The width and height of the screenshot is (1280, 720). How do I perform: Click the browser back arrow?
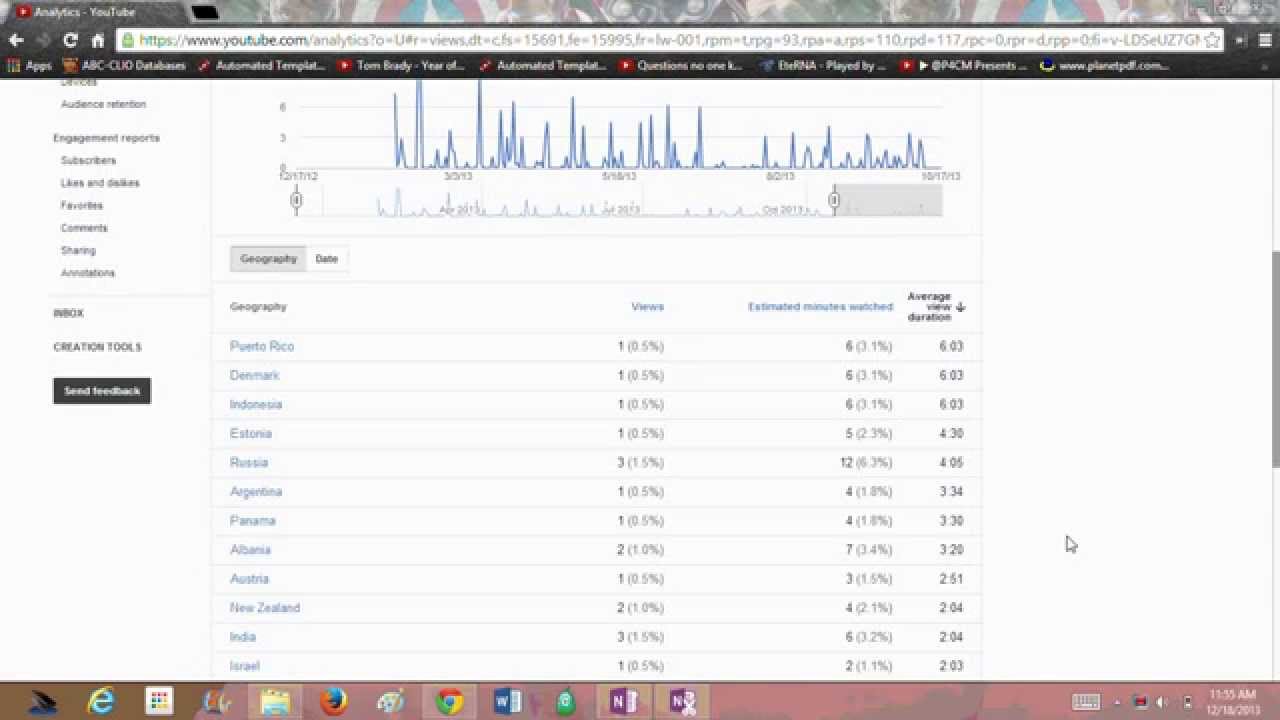pos(16,40)
